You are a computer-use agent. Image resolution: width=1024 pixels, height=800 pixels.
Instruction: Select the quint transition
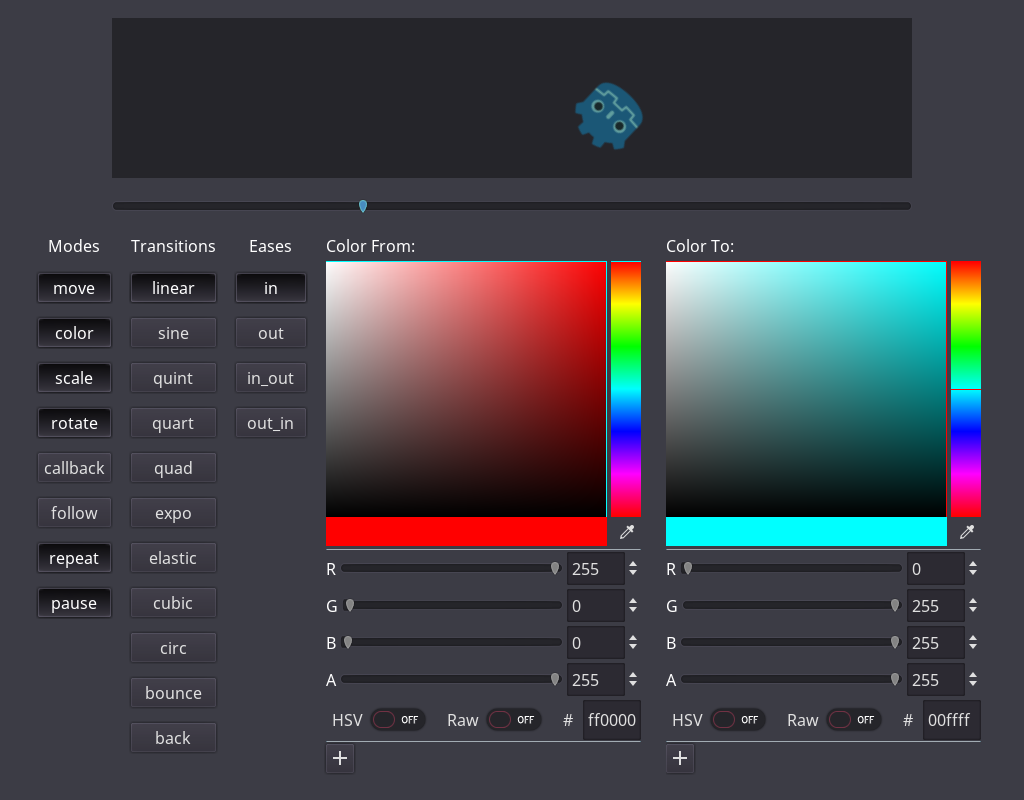[x=173, y=378]
